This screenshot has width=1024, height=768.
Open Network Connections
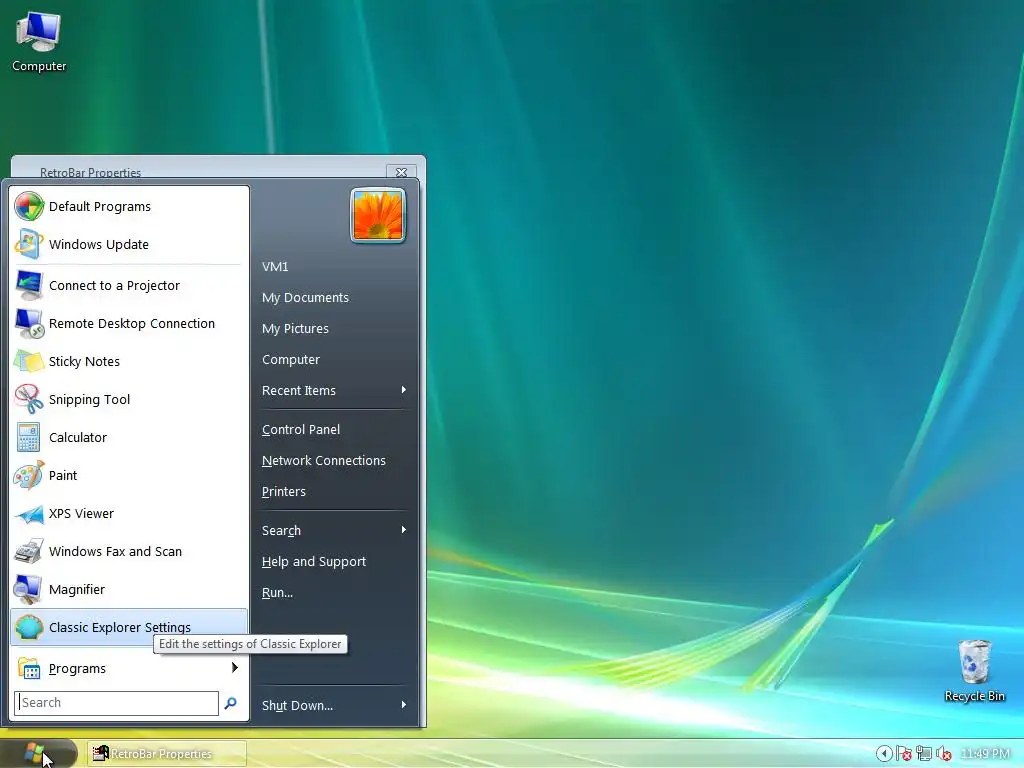323,460
